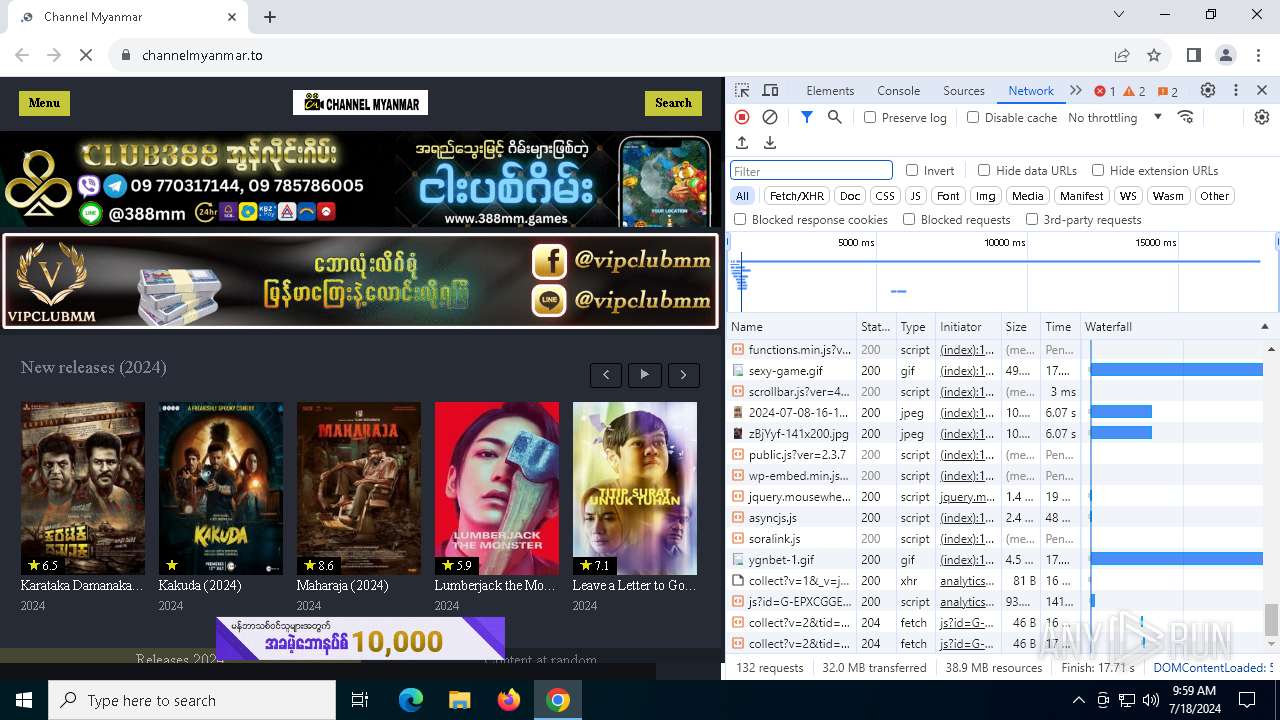Select the ygnbet-1.gif request row

point(995,560)
